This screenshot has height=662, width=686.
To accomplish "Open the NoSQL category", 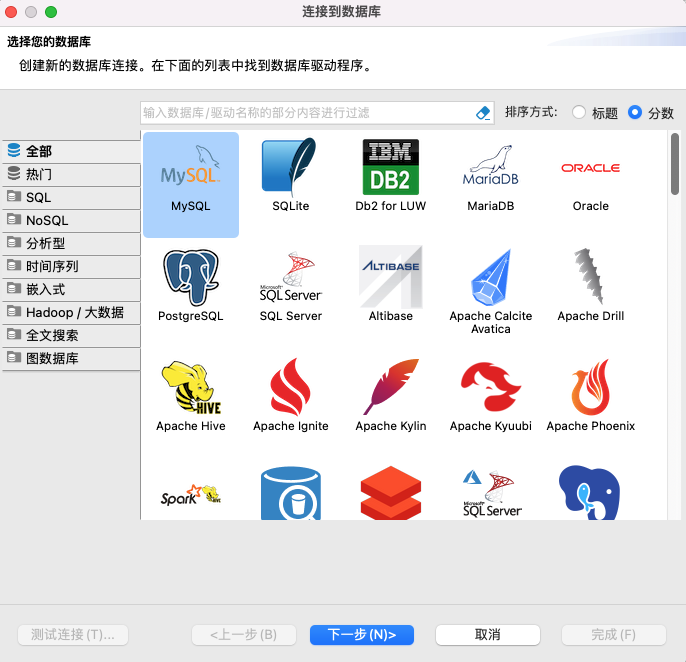I will click(x=71, y=221).
